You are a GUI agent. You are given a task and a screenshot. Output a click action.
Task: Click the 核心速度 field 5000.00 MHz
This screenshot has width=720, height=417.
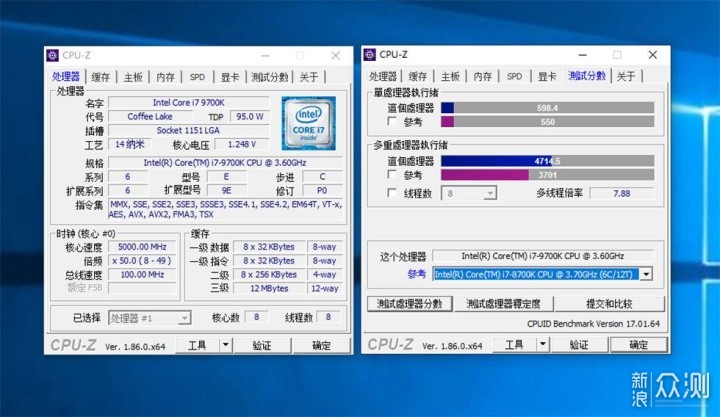click(x=142, y=247)
